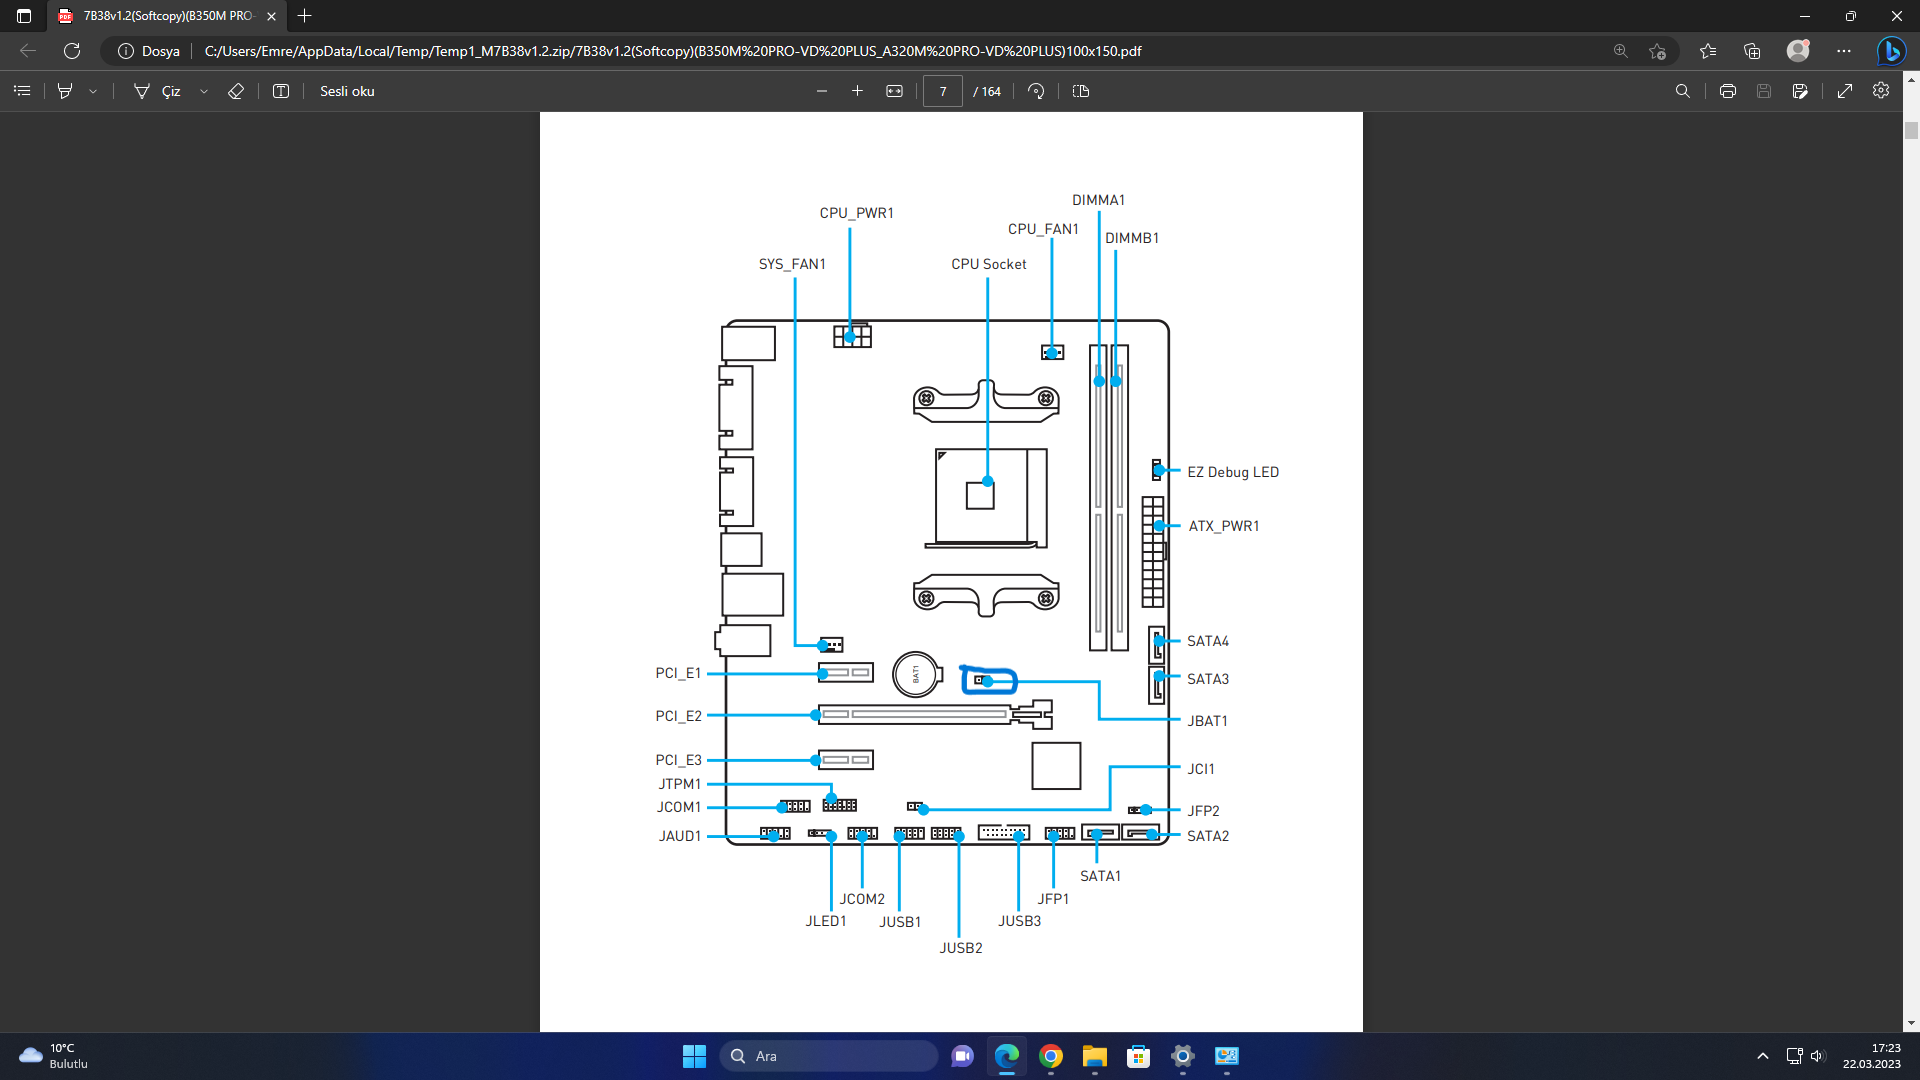Click the page number input field

click(x=943, y=91)
